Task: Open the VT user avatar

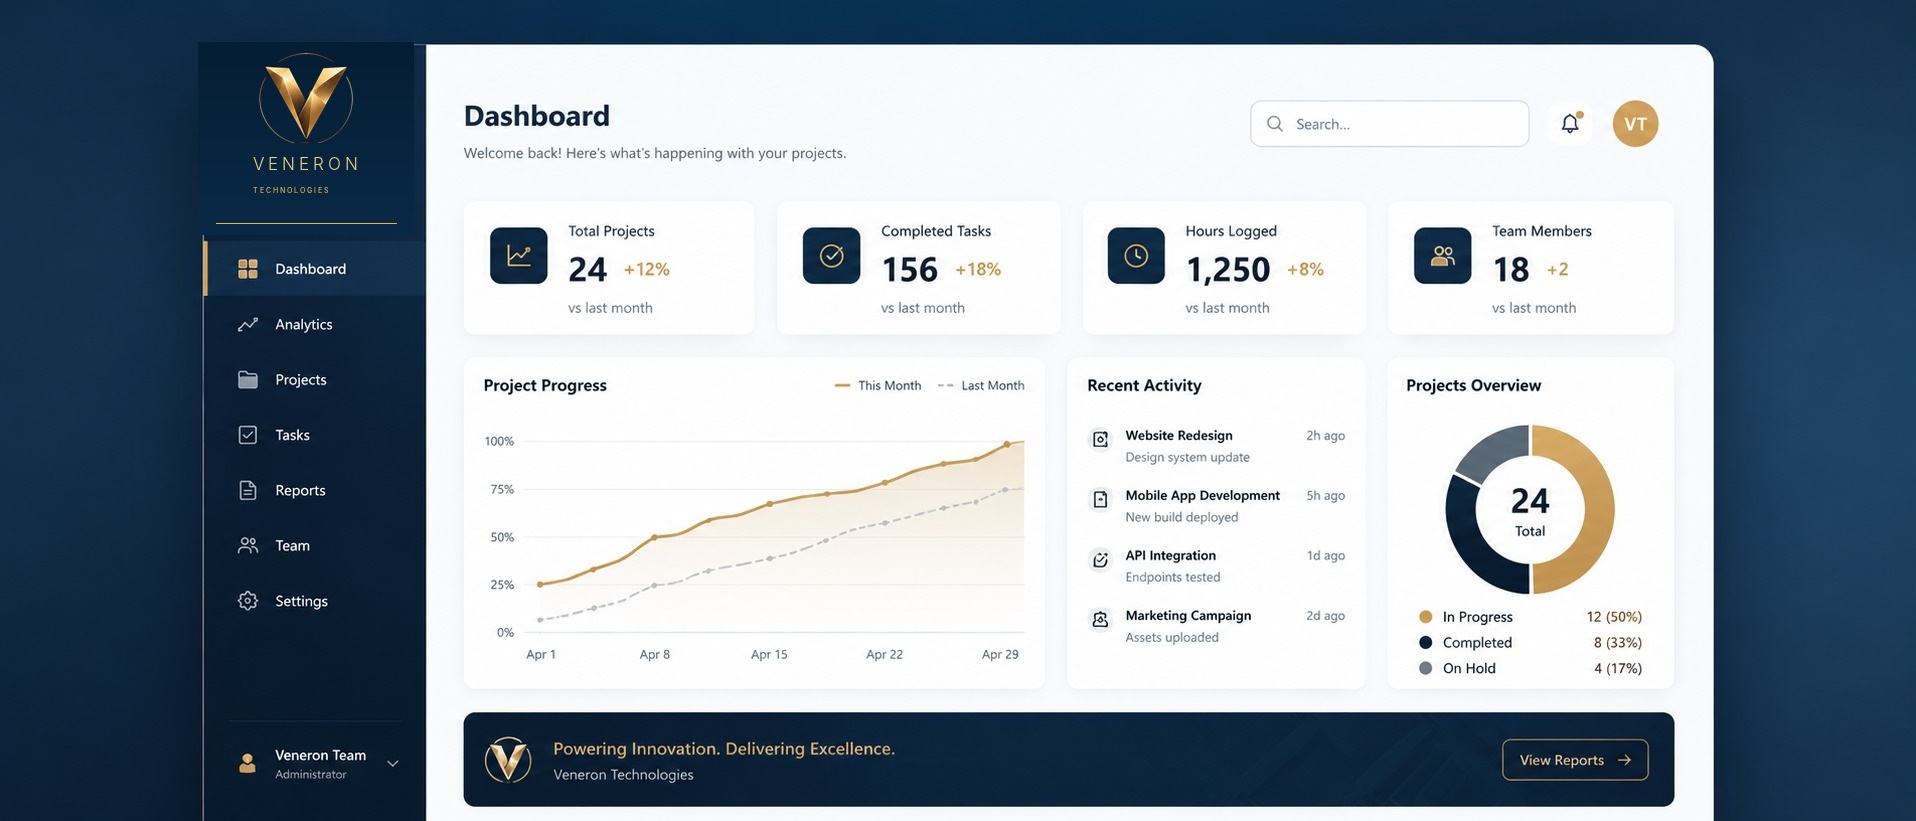Action: tap(1635, 124)
